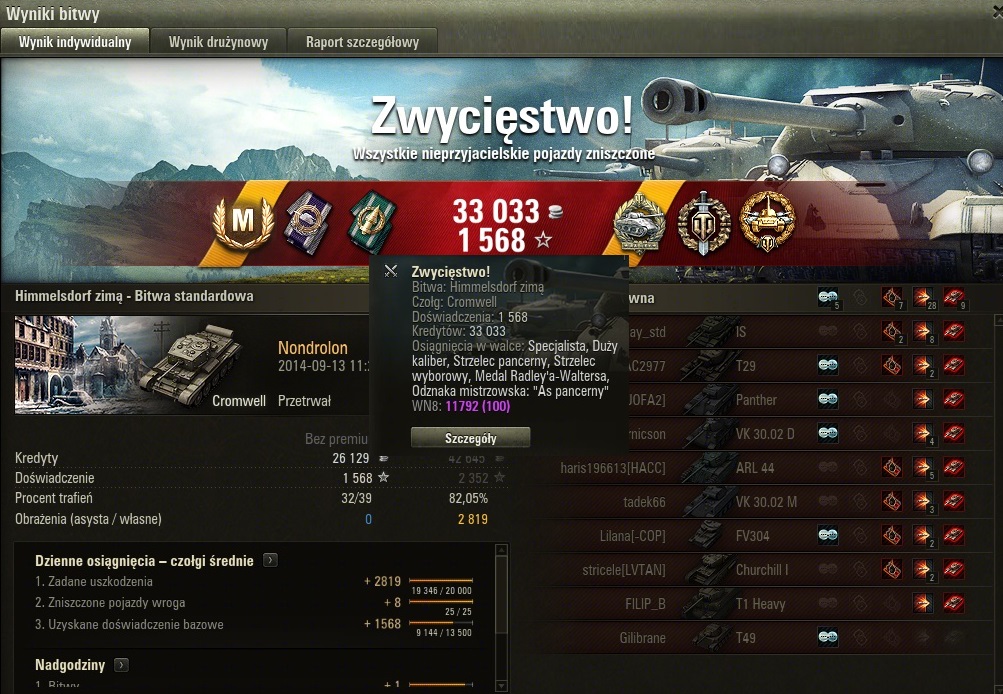Click the crossed swords icon in tooltip
This screenshot has height=694, width=1003.
pyautogui.click(x=391, y=271)
